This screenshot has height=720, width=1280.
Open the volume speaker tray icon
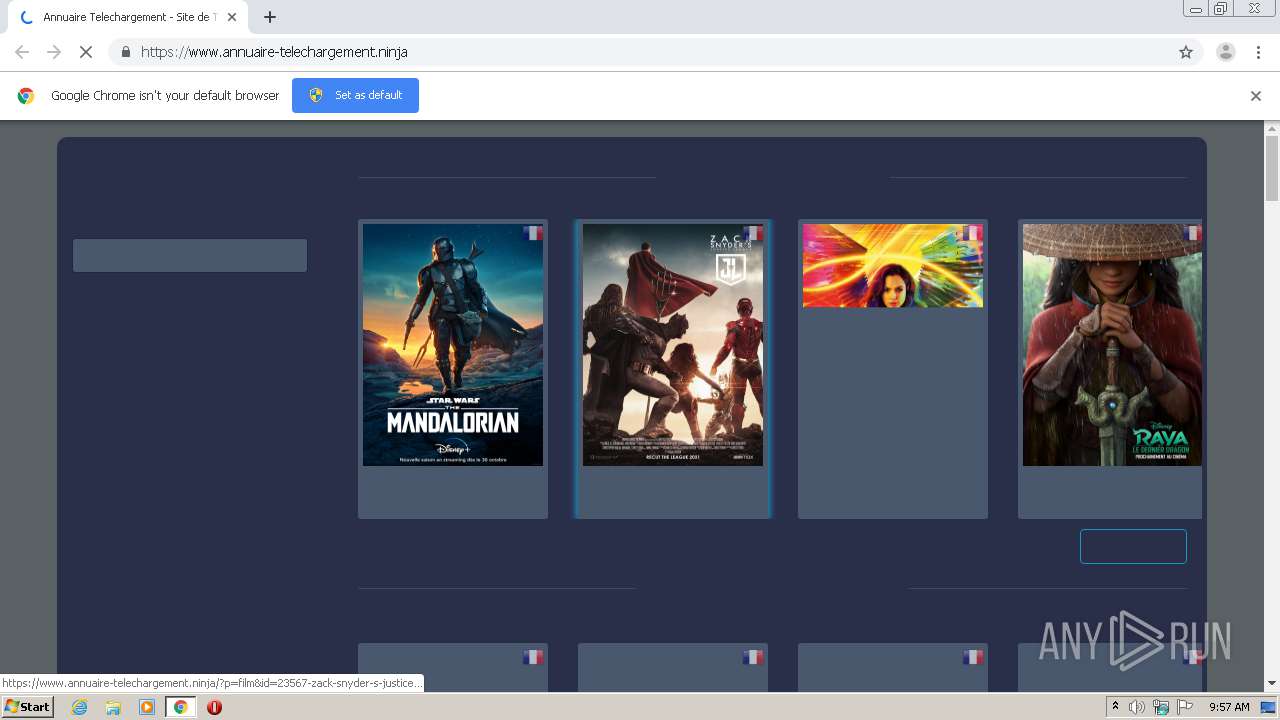(x=1137, y=707)
